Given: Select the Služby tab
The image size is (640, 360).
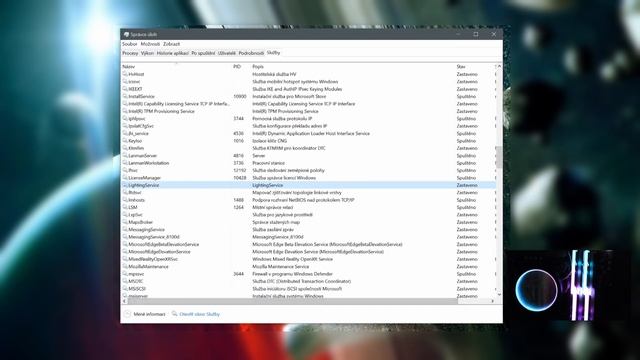Looking at the screenshot, I should click(273, 53).
